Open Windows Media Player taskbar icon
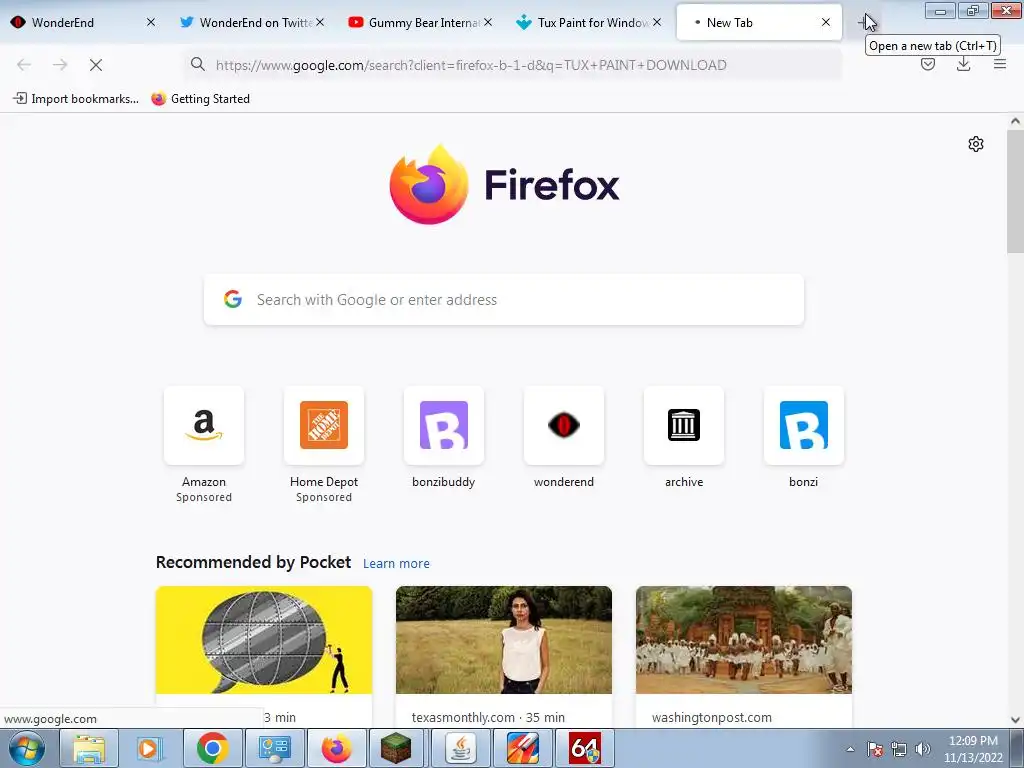This screenshot has width=1024, height=768. coord(149,748)
